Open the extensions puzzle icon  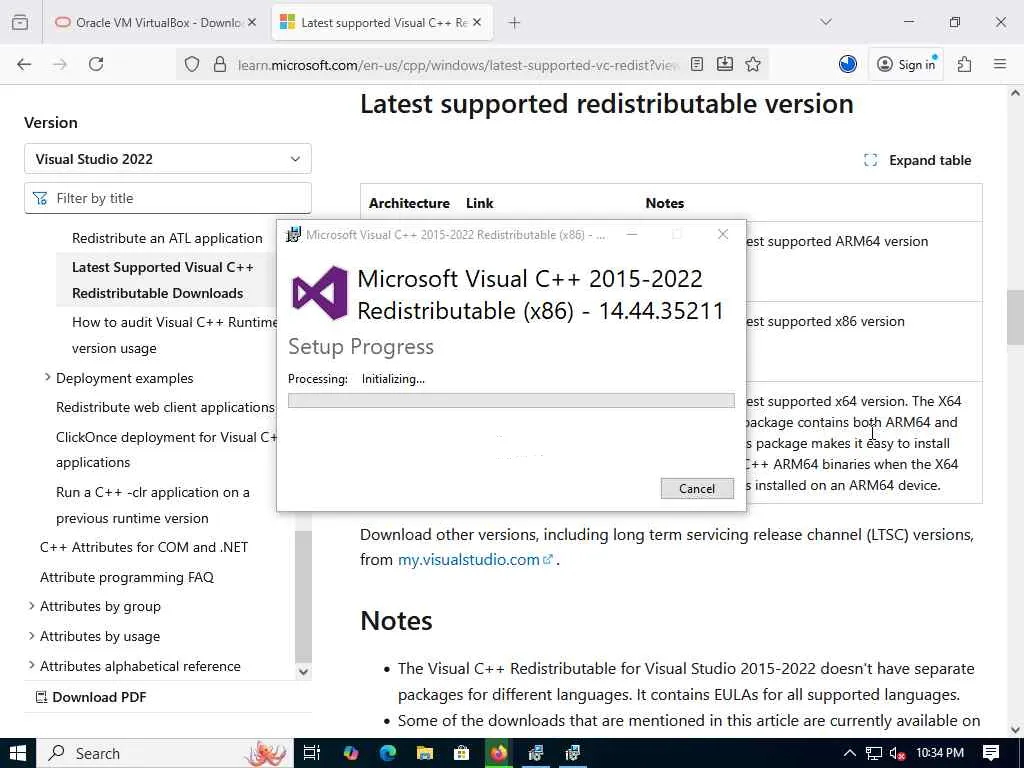[964, 64]
